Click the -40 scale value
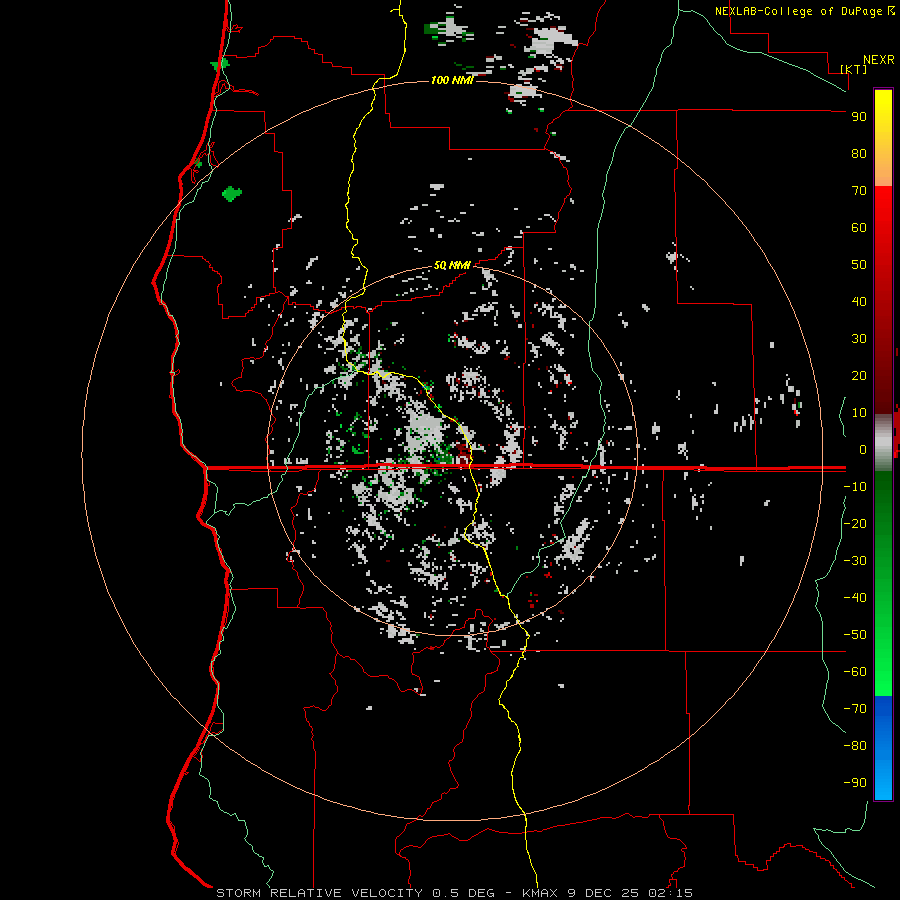Image resolution: width=900 pixels, height=900 pixels. click(x=855, y=598)
